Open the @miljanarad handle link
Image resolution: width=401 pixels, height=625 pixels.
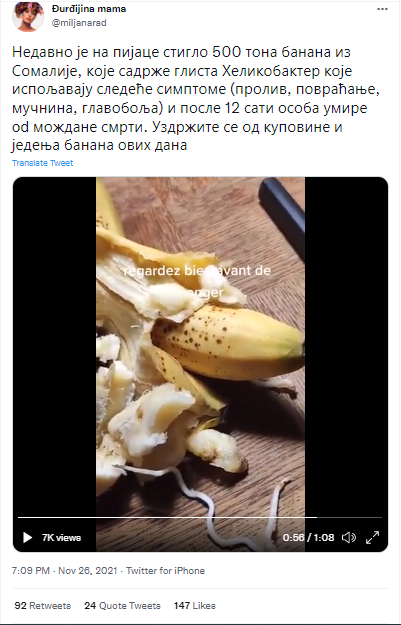coord(79,23)
